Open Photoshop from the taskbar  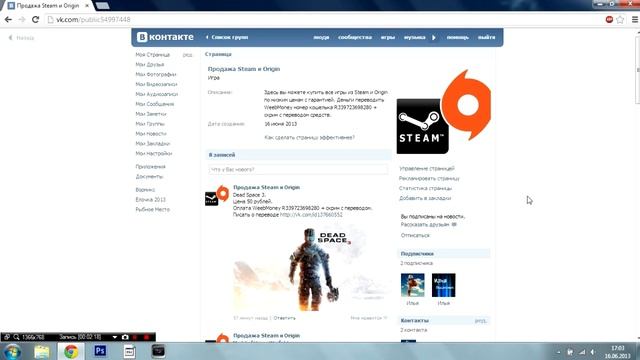click(x=100, y=351)
